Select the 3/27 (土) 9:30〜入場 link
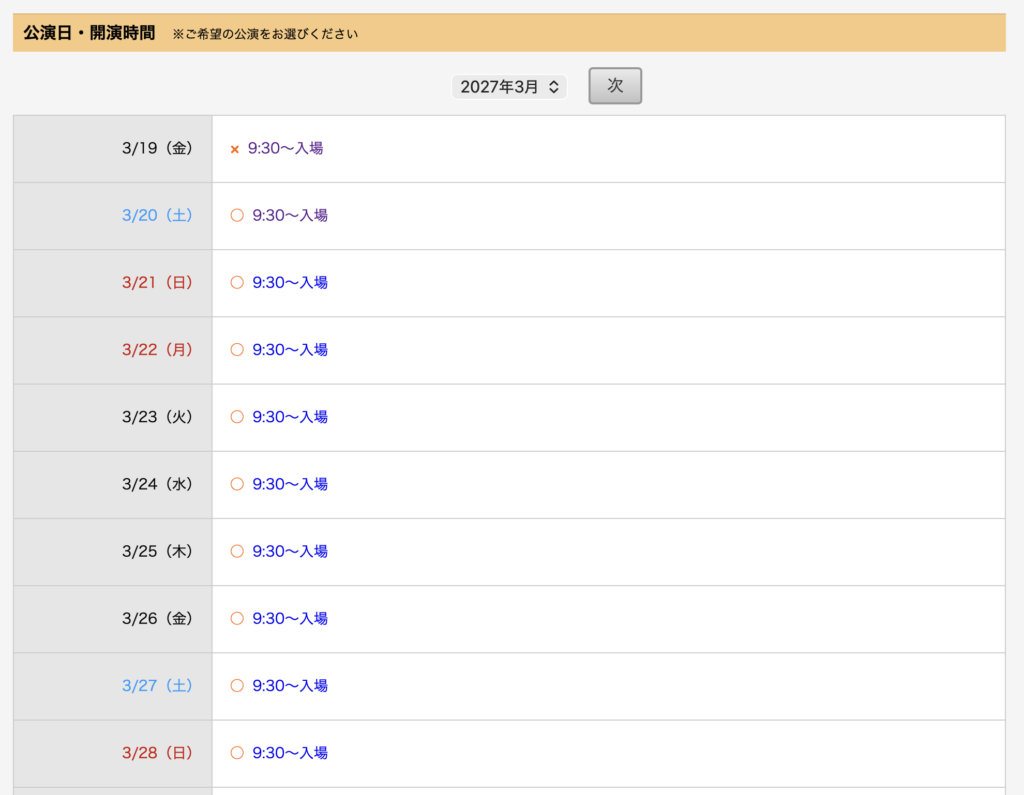Viewport: 1024px width, 795px height. [x=290, y=686]
